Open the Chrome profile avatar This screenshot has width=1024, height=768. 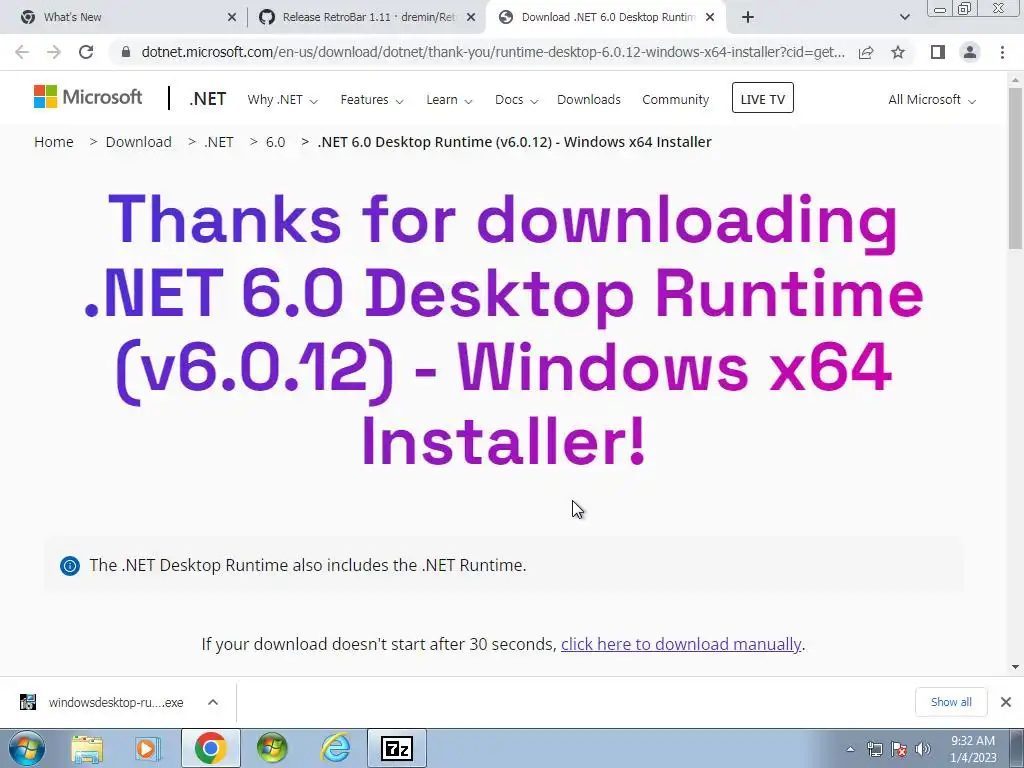[970, 52]
